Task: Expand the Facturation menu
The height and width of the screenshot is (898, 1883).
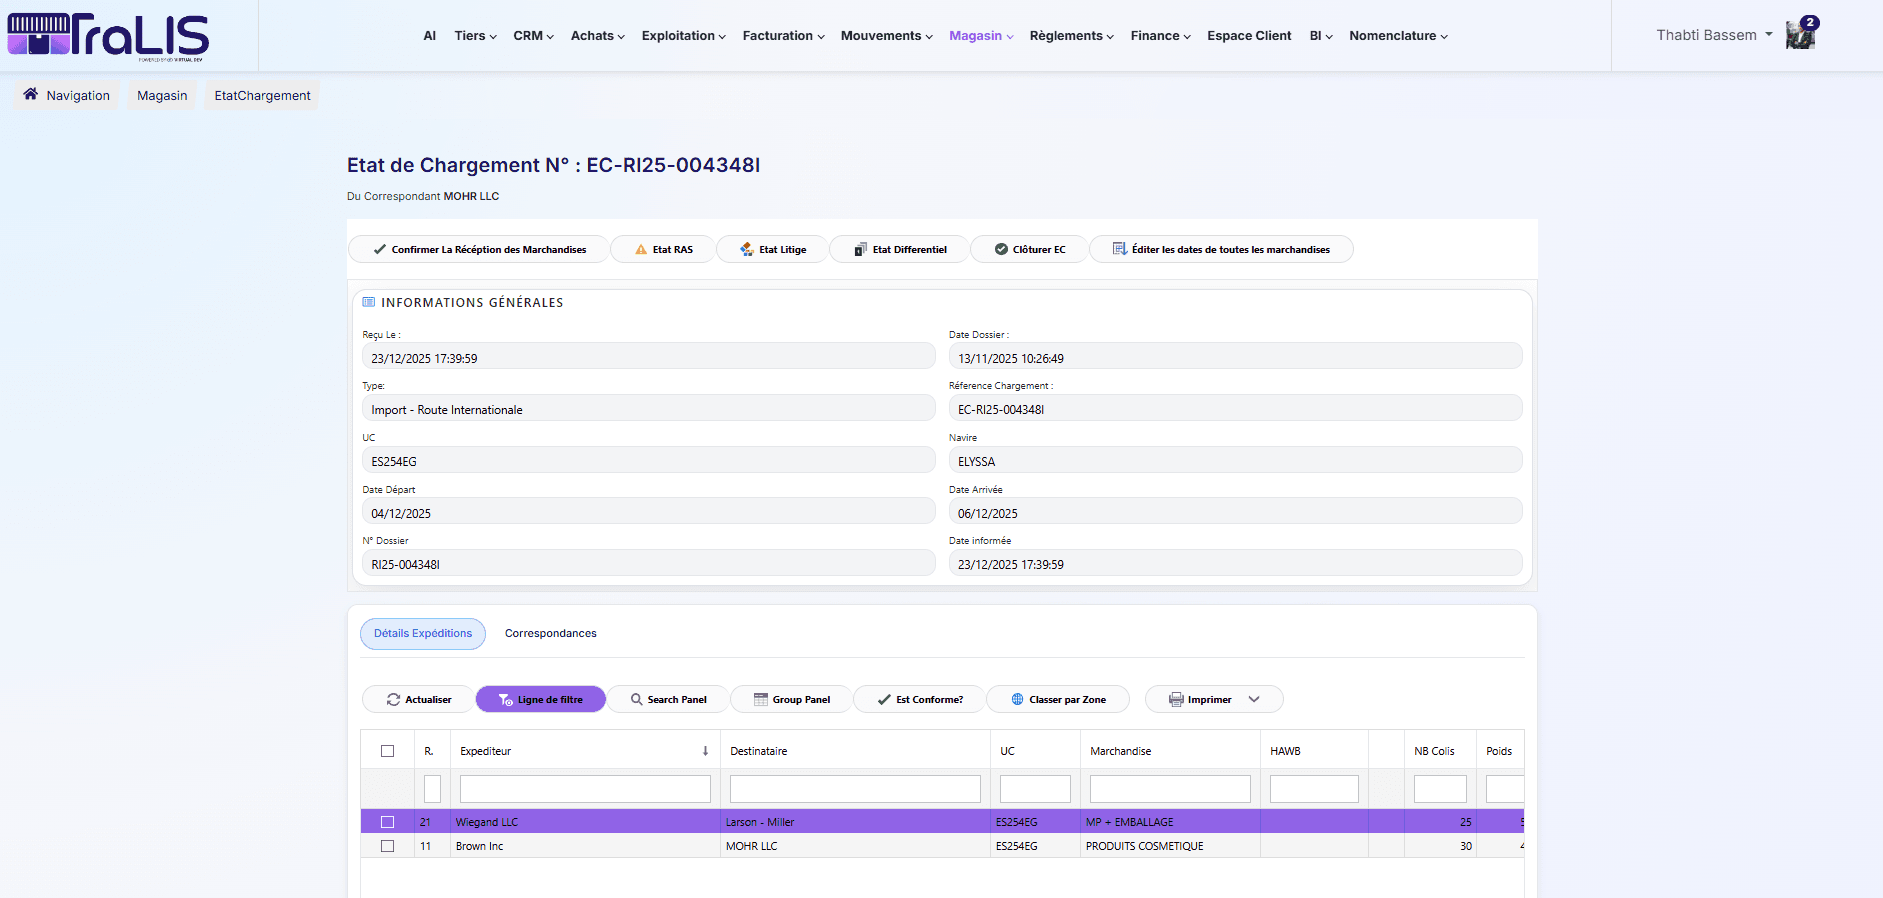Action: tap(784, 36)
